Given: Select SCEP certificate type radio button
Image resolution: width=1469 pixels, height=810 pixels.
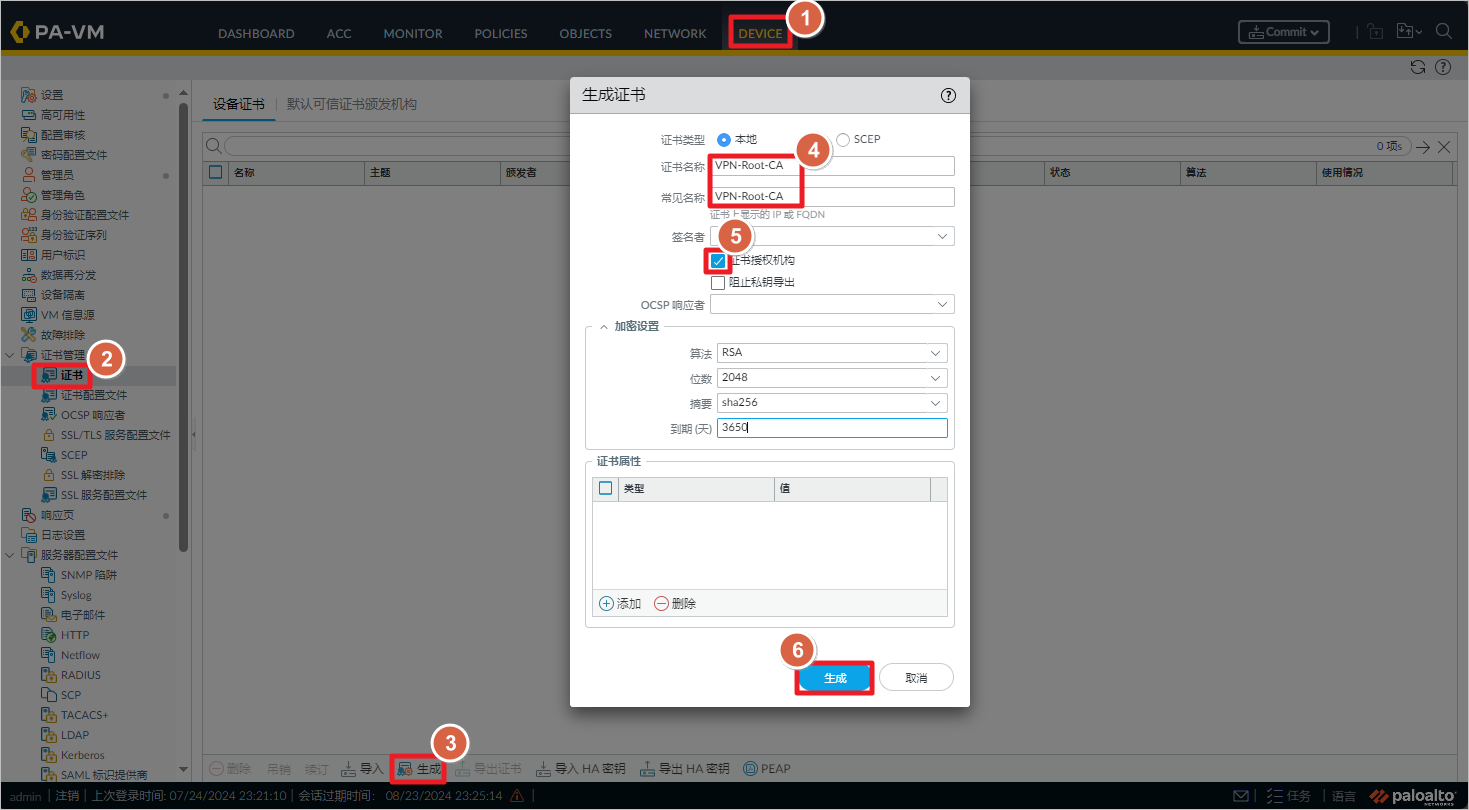Looking at the screenshot, I should tap(842, 140).
